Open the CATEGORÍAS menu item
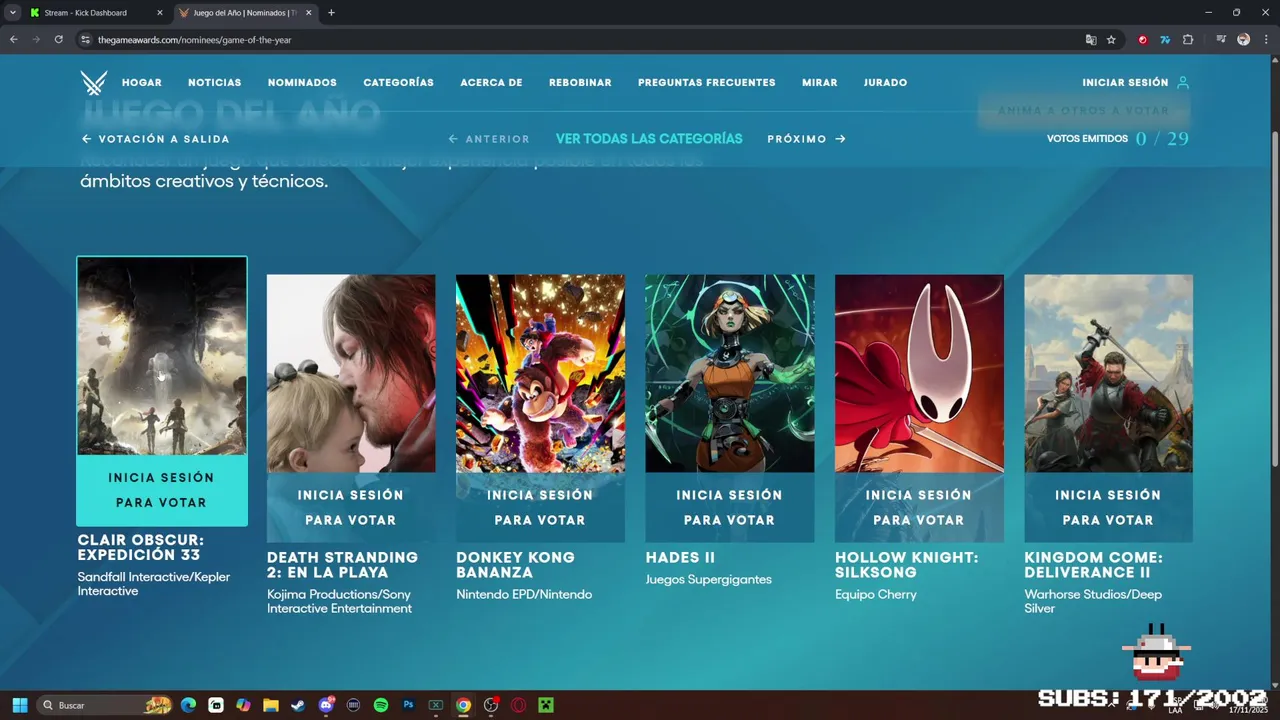Image resolution: width=1280 pixels, height=720 pixels. pos(398,83)
